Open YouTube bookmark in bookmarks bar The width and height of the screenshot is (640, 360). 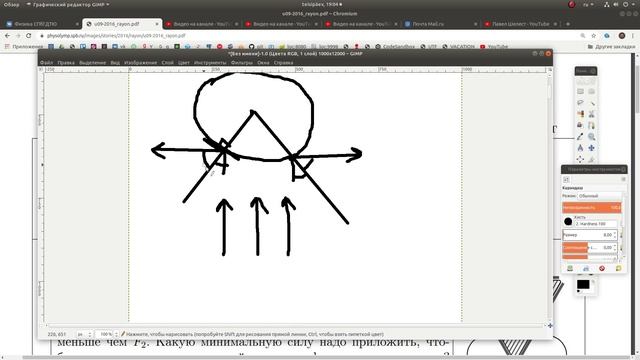point(494,47)
